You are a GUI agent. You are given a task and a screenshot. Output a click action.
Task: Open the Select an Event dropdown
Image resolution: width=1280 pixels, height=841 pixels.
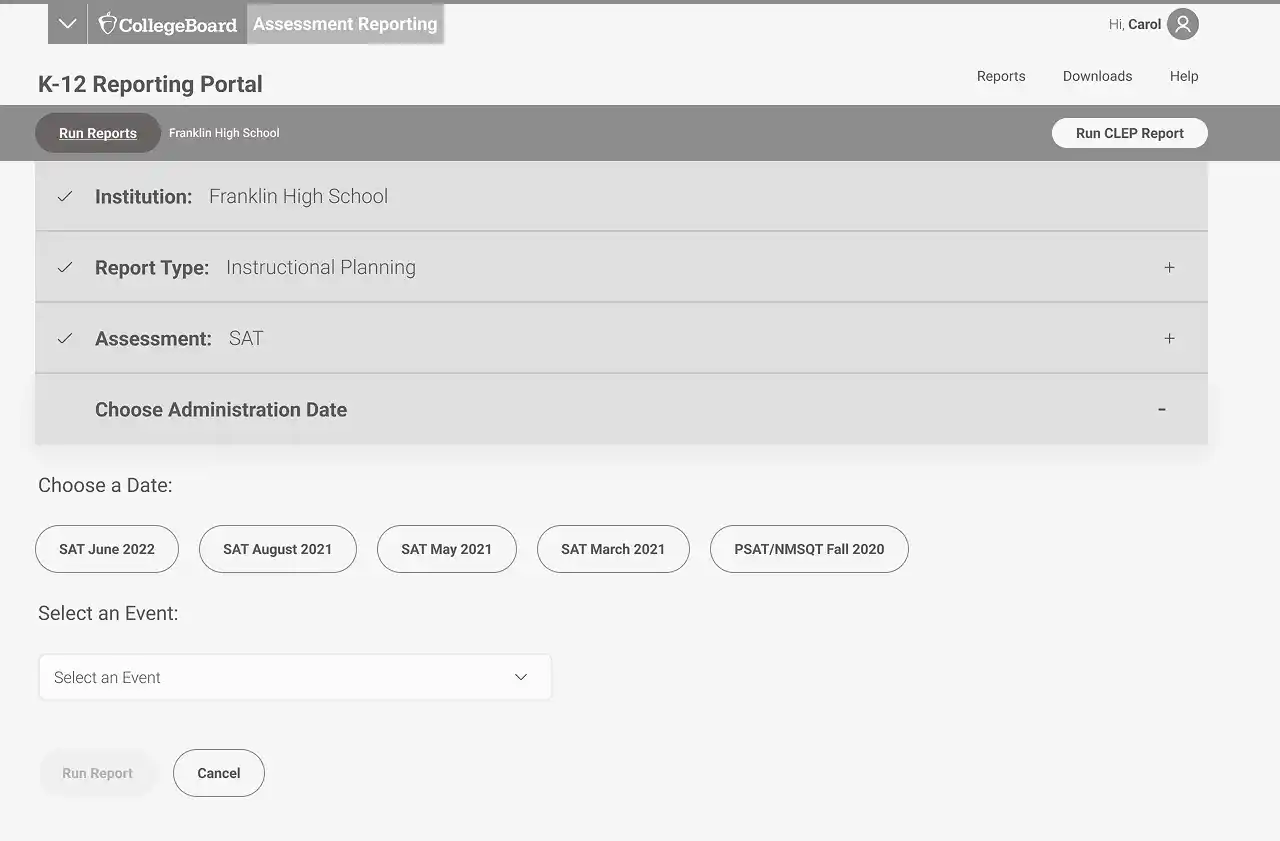pos(295,677)
